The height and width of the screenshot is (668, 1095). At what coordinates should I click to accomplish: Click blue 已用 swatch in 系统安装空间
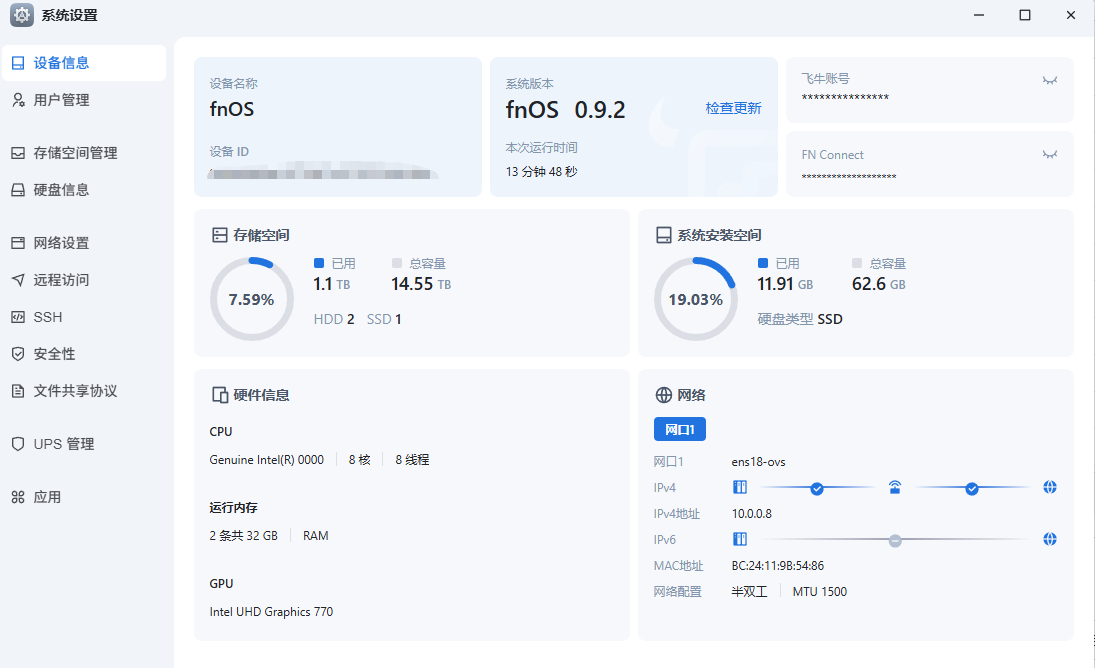click(763, 263)
